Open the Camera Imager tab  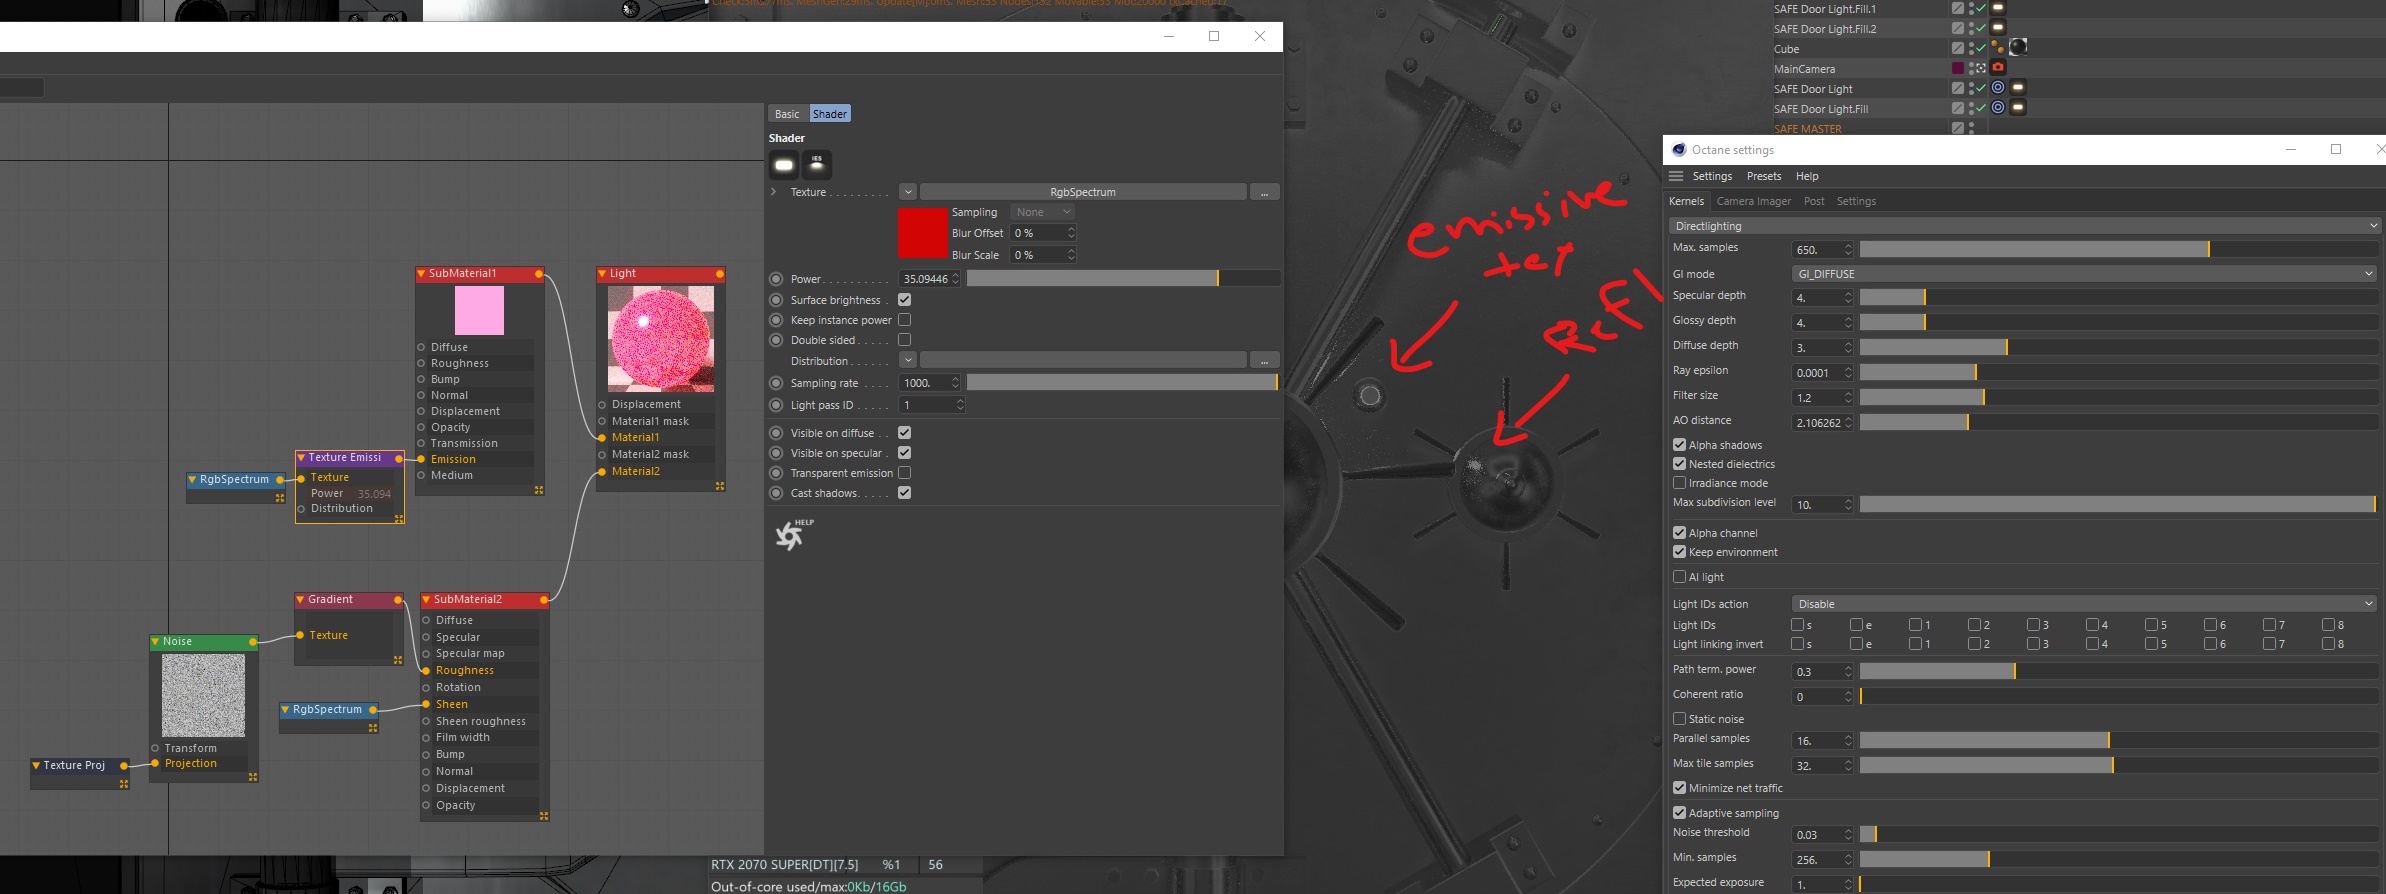pyautogui.click(x=1754, y=201)
